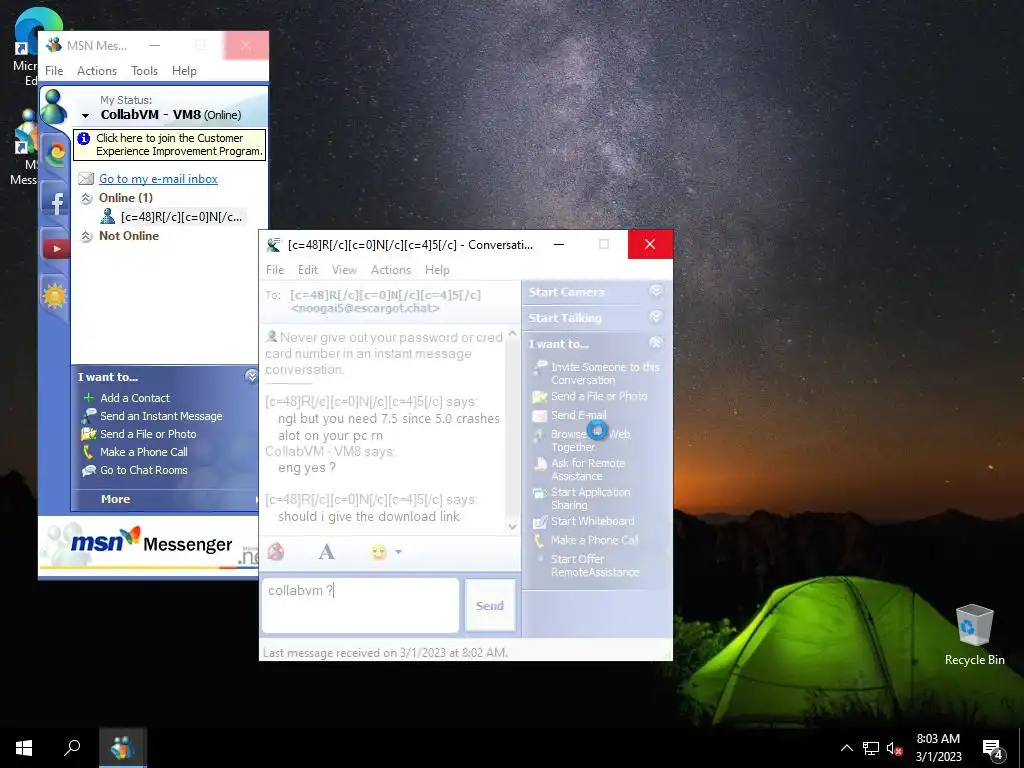This screenshot has width=1024, height=768.
Task: Click the Make a Phone Call icon in the main window
Action: [x=88, y=452]
